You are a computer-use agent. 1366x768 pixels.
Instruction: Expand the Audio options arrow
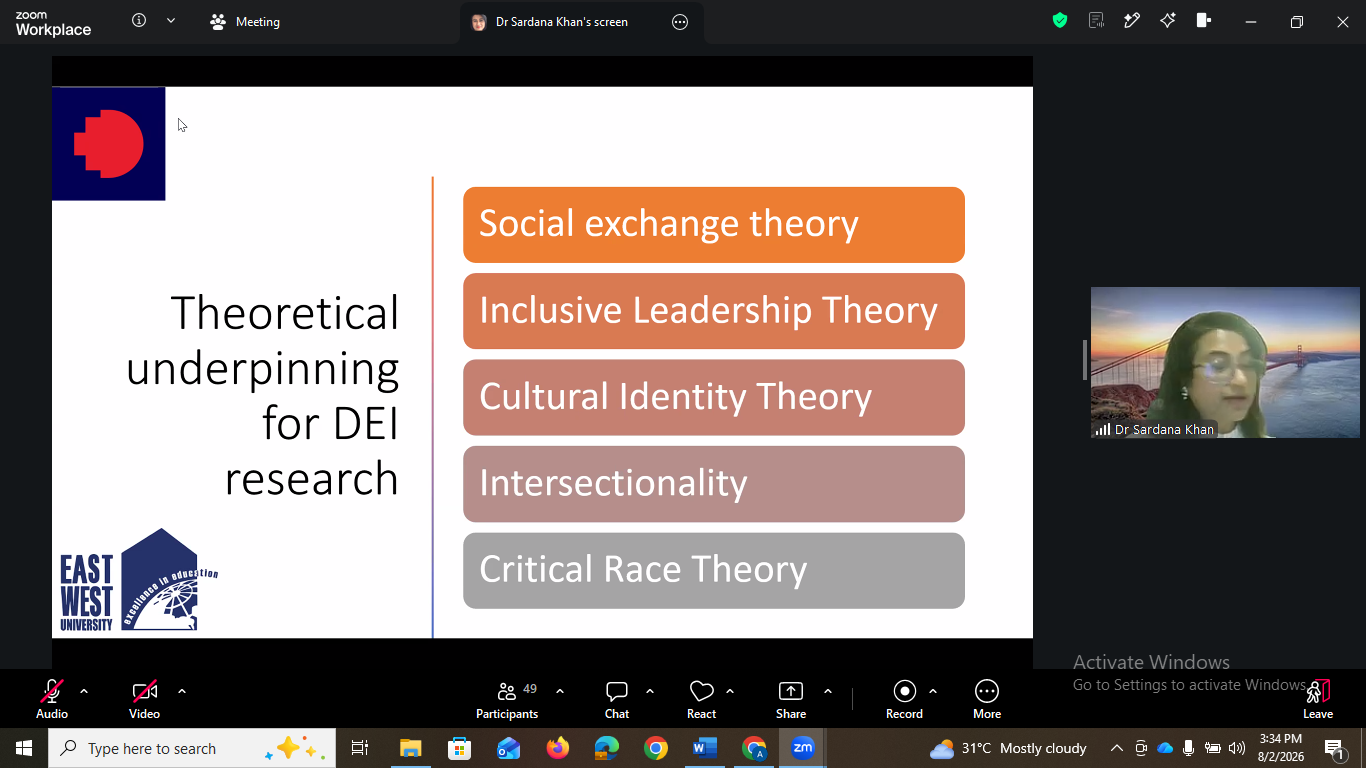coord(84,691)
